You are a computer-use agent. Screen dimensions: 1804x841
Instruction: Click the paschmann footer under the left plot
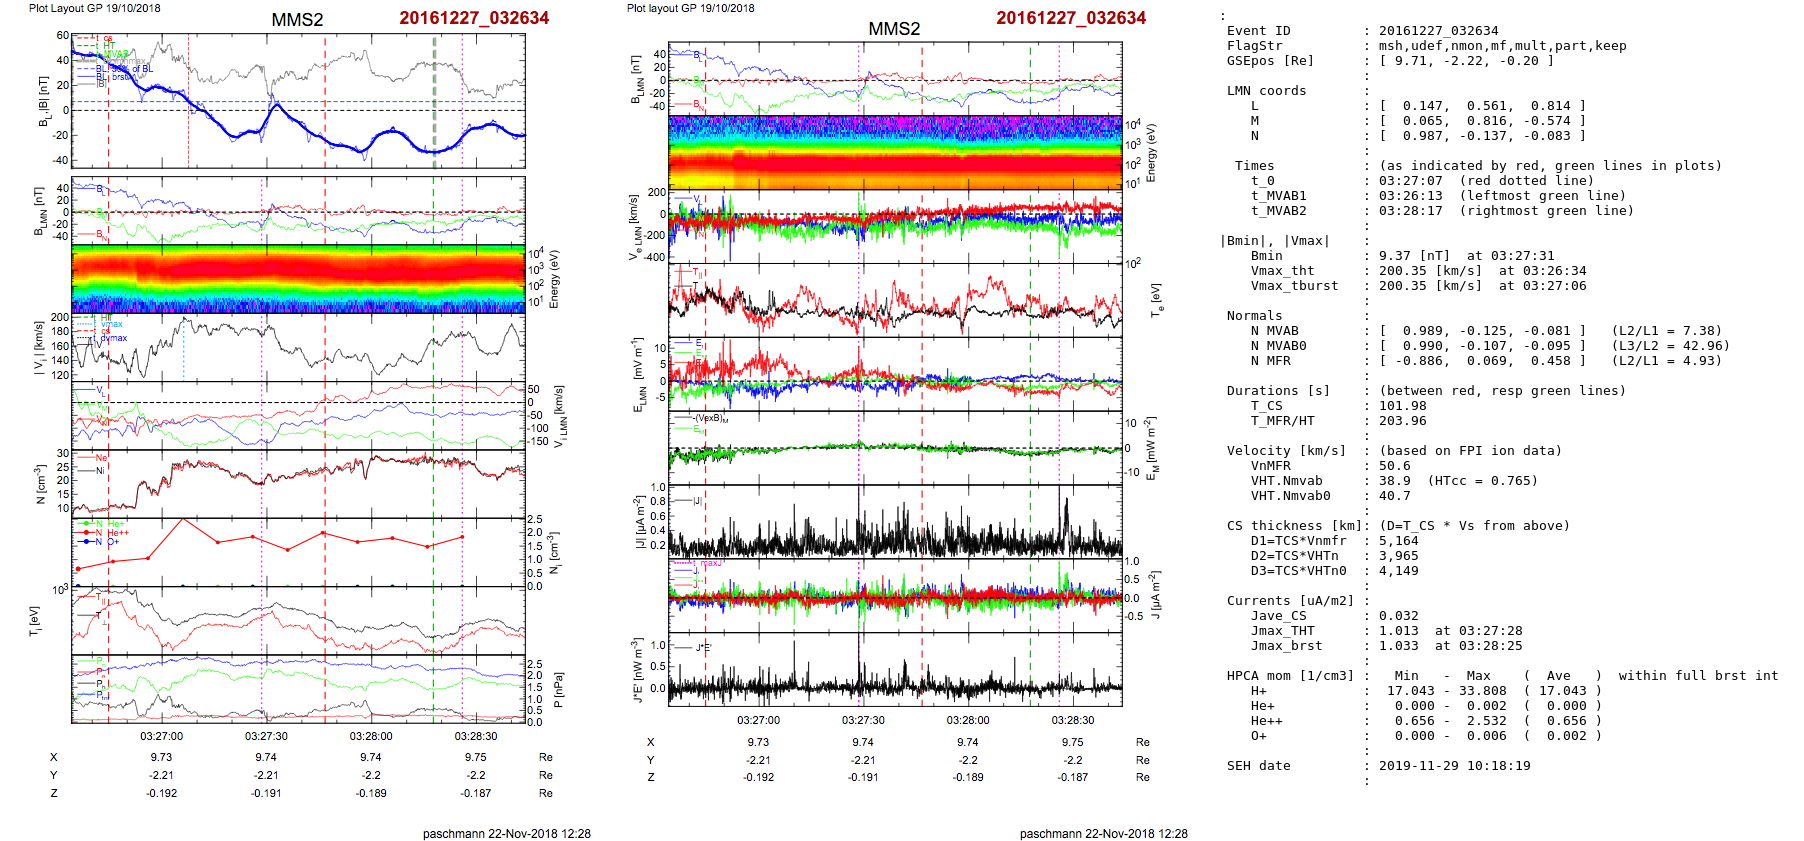pyautogui.click(x=506, y=833)
